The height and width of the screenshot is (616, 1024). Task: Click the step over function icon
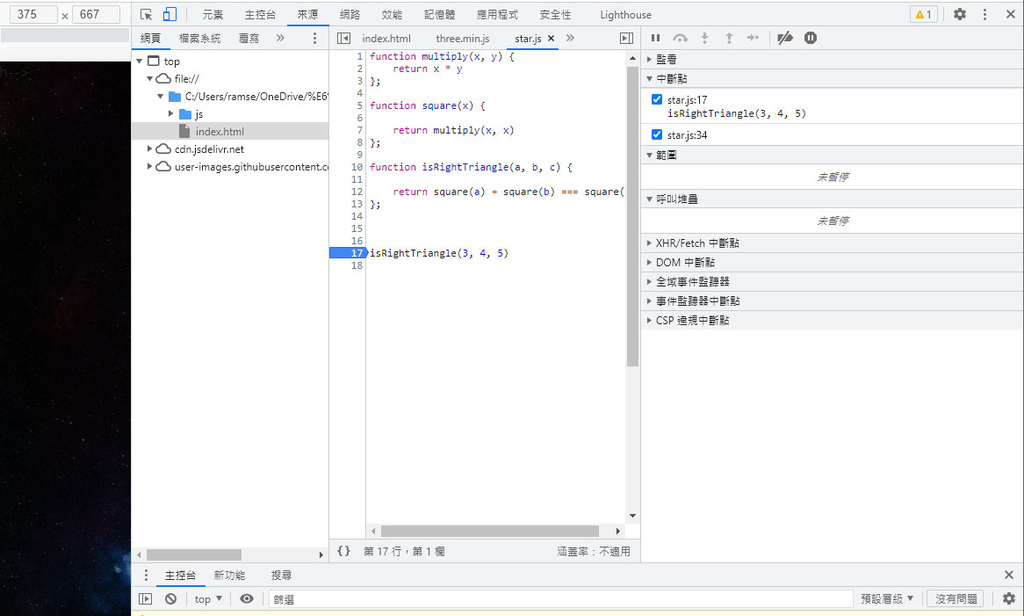680,38
